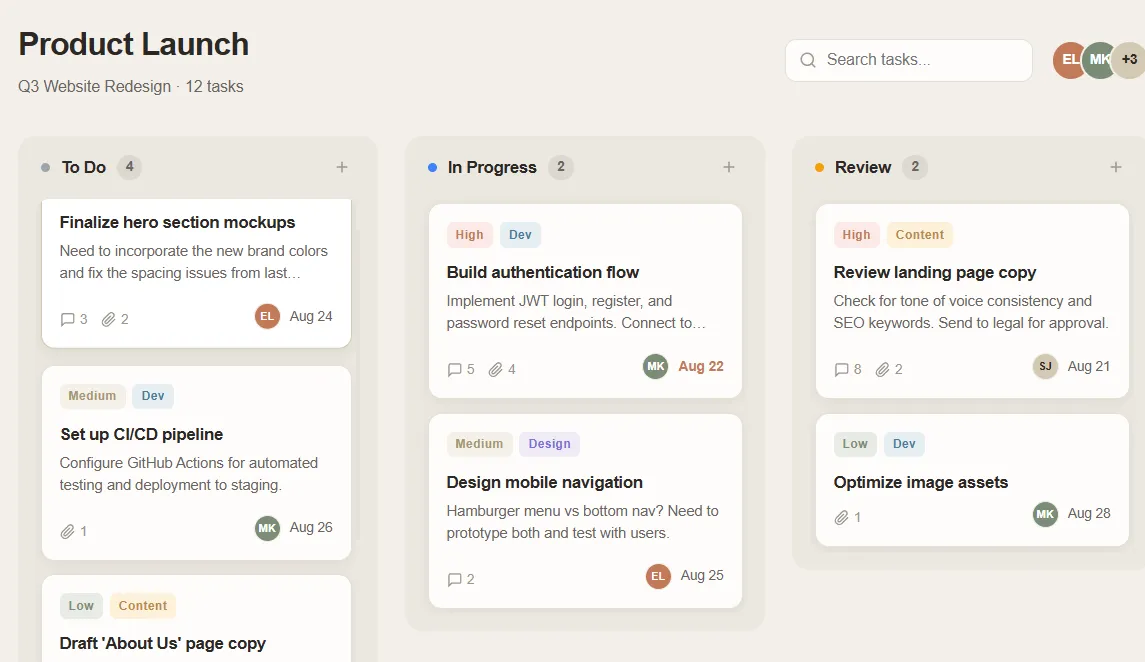Viewport: 1145px width, 662px height.
Task: Click the Product Launch board title
Action: 134,45
